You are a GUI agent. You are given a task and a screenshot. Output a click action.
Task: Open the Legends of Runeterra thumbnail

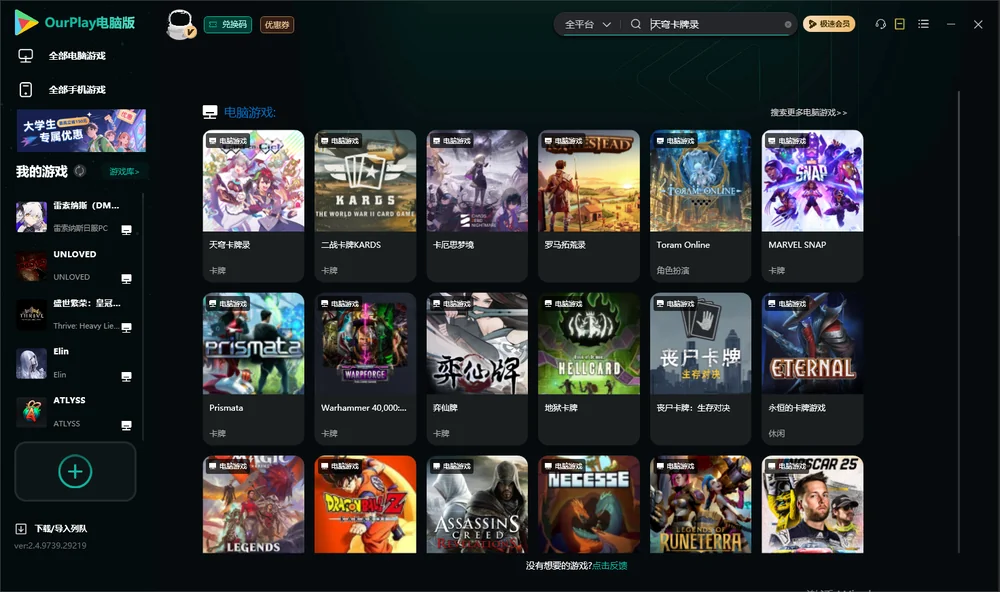[700, 504]
